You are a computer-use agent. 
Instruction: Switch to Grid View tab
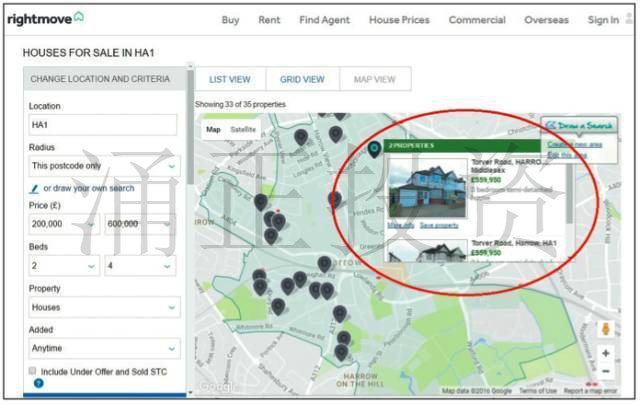pos(302,79)
